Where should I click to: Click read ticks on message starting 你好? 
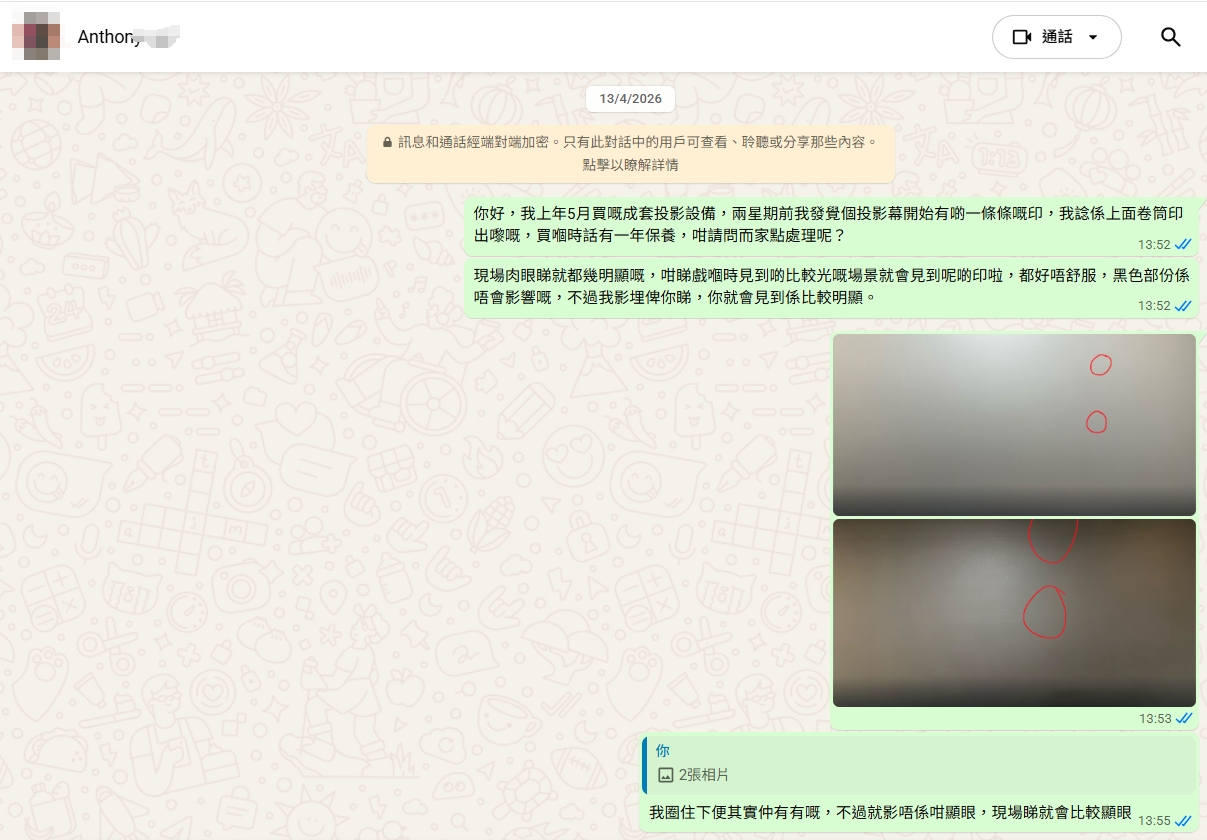(x=1183, y=244)
